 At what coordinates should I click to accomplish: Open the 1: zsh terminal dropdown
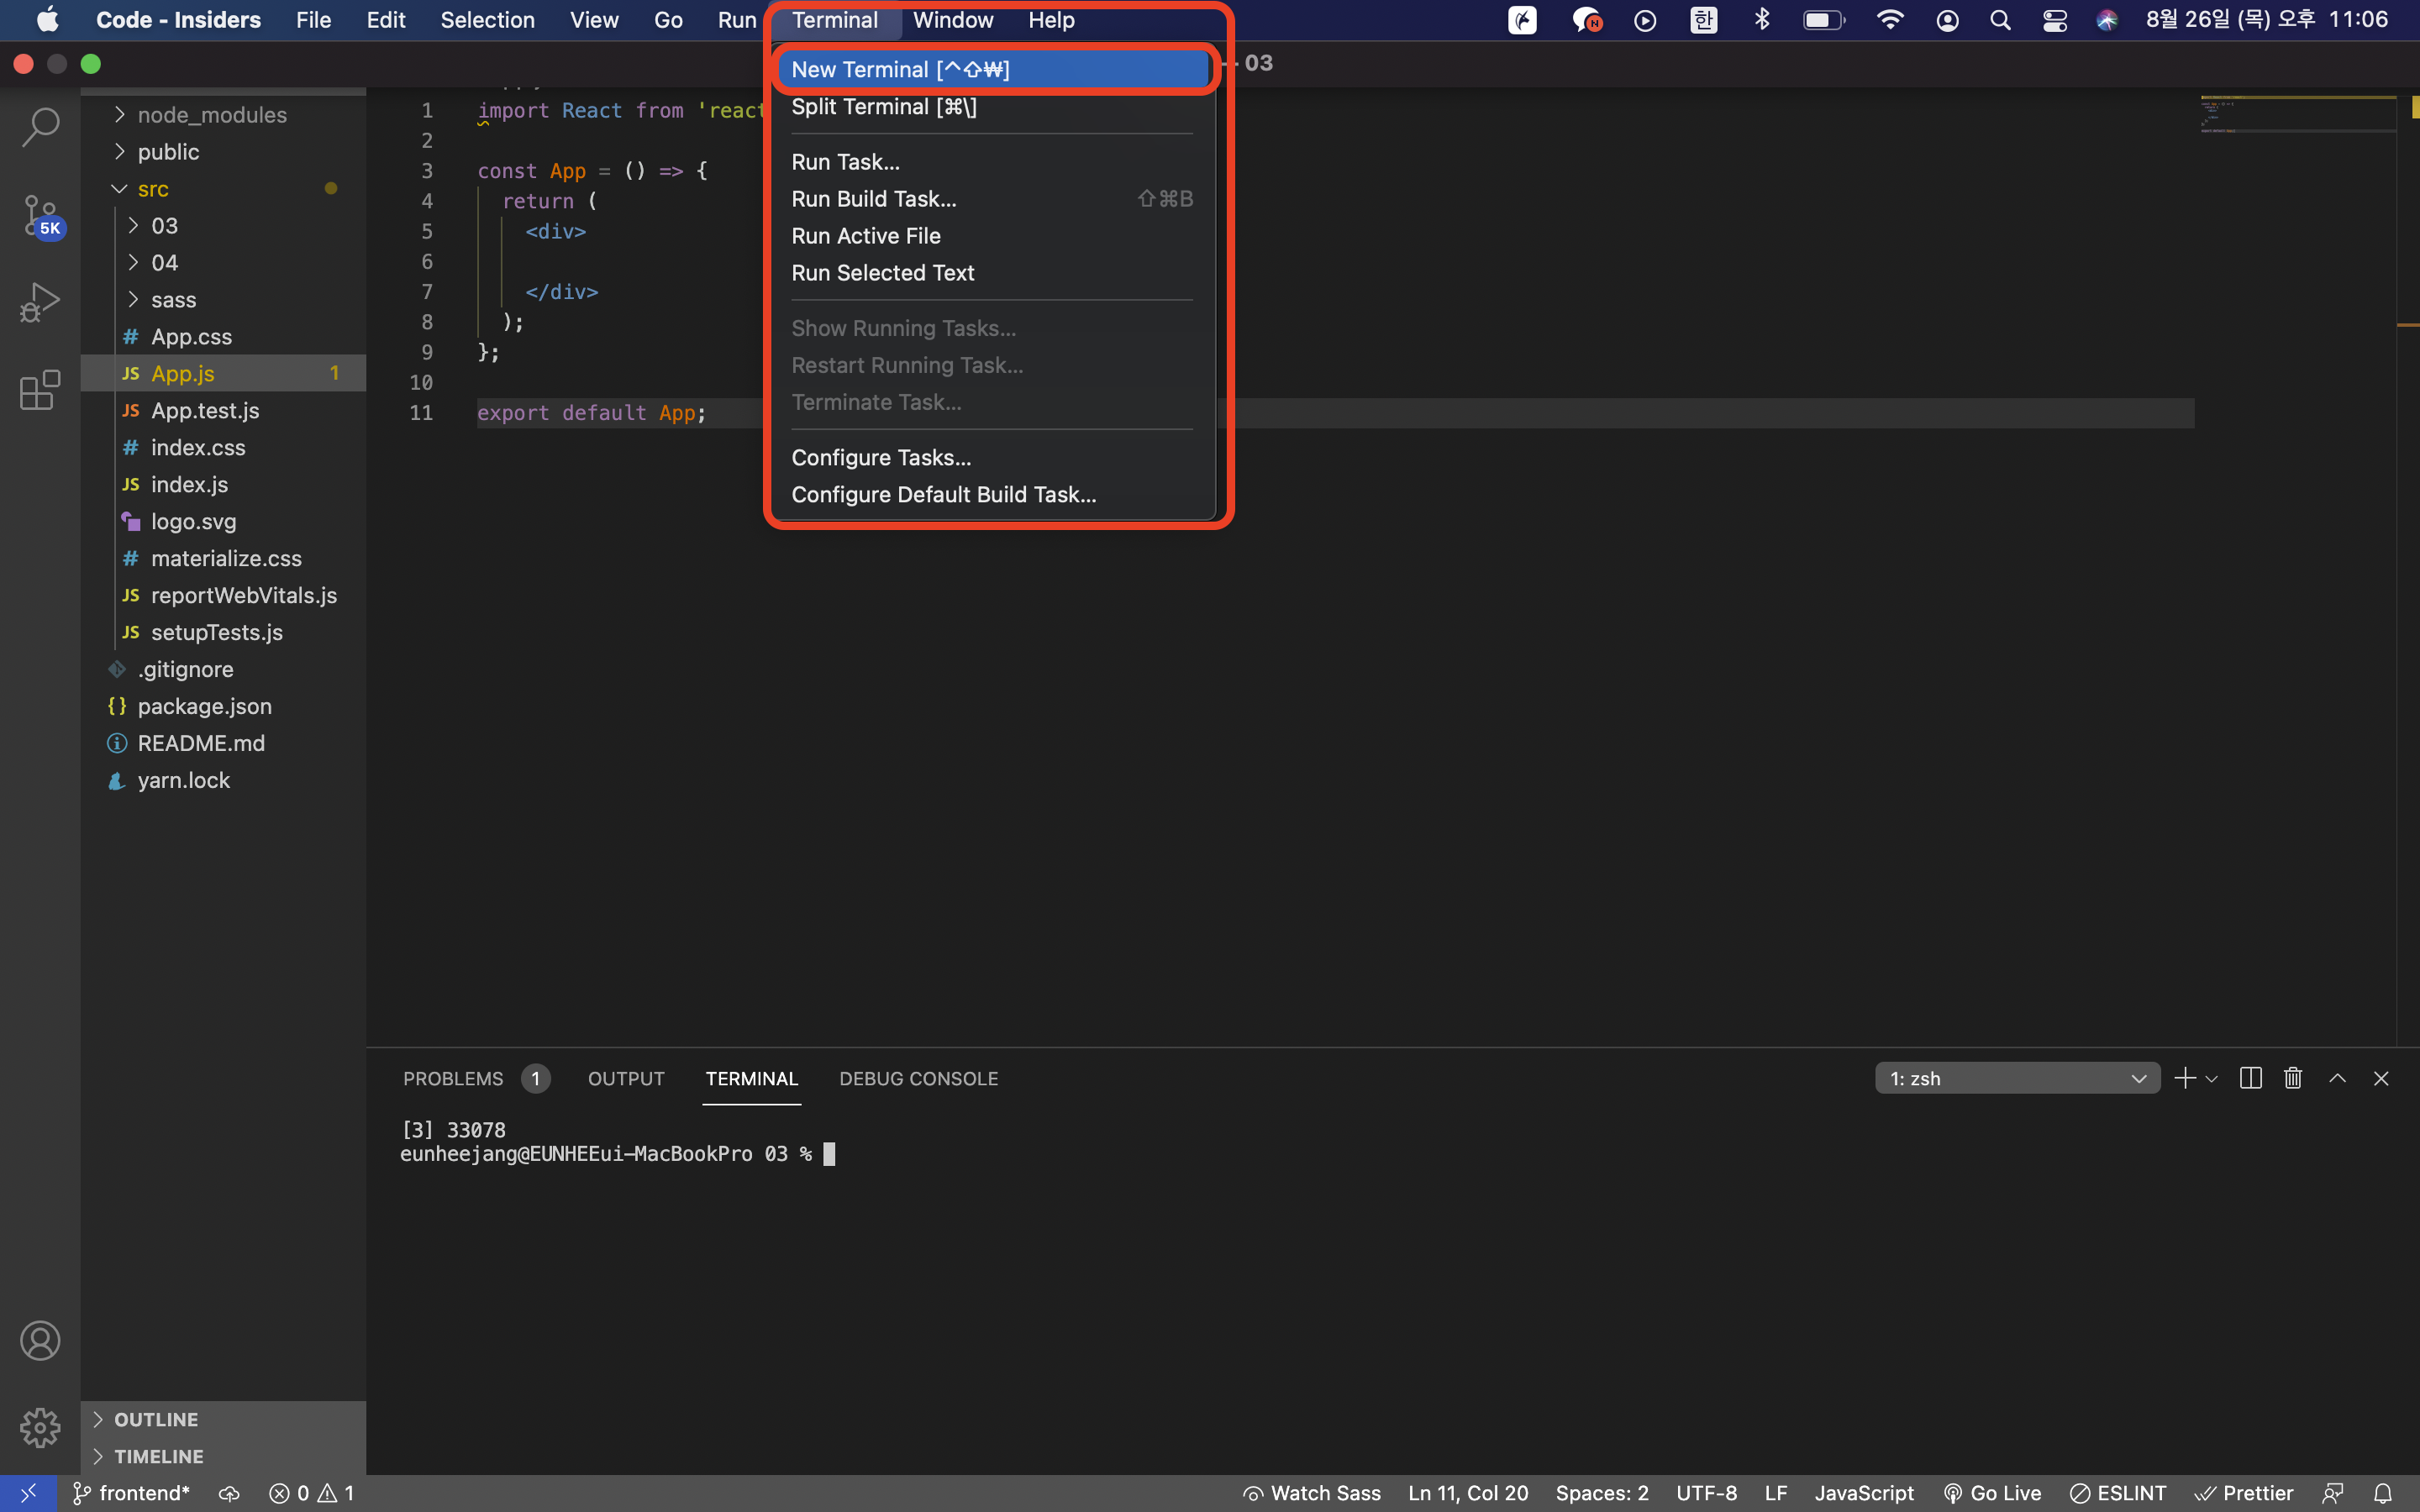[x=2016, y=1078]
